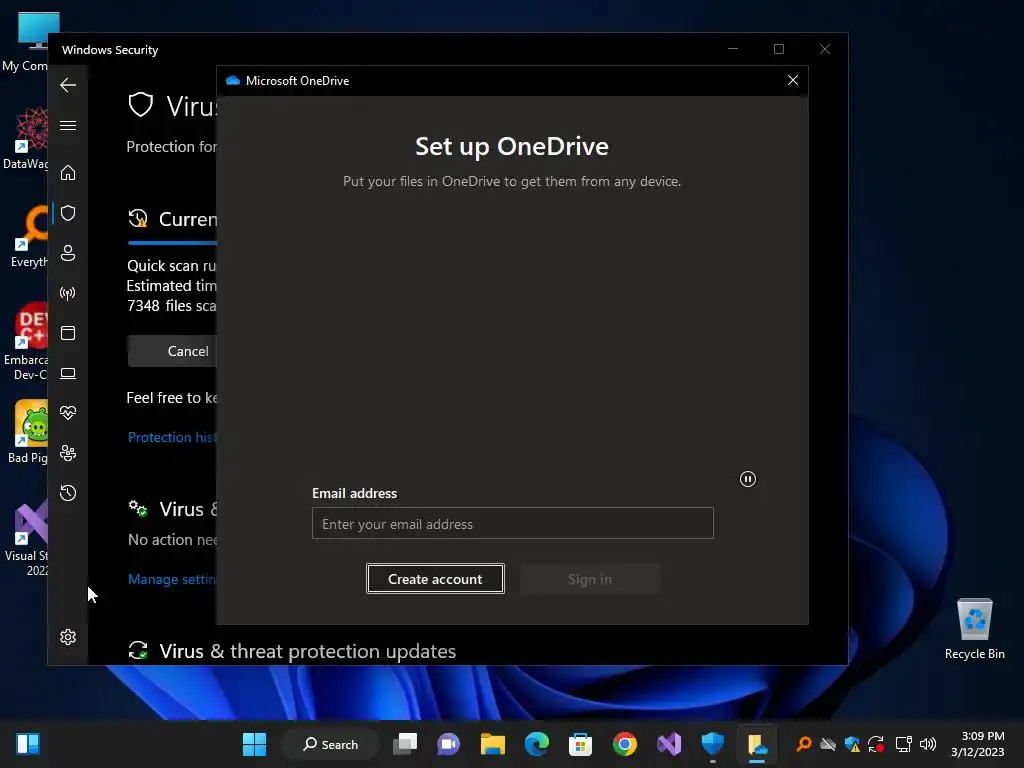
Task: Open the clock and date flyout
Action: point(978,744)
